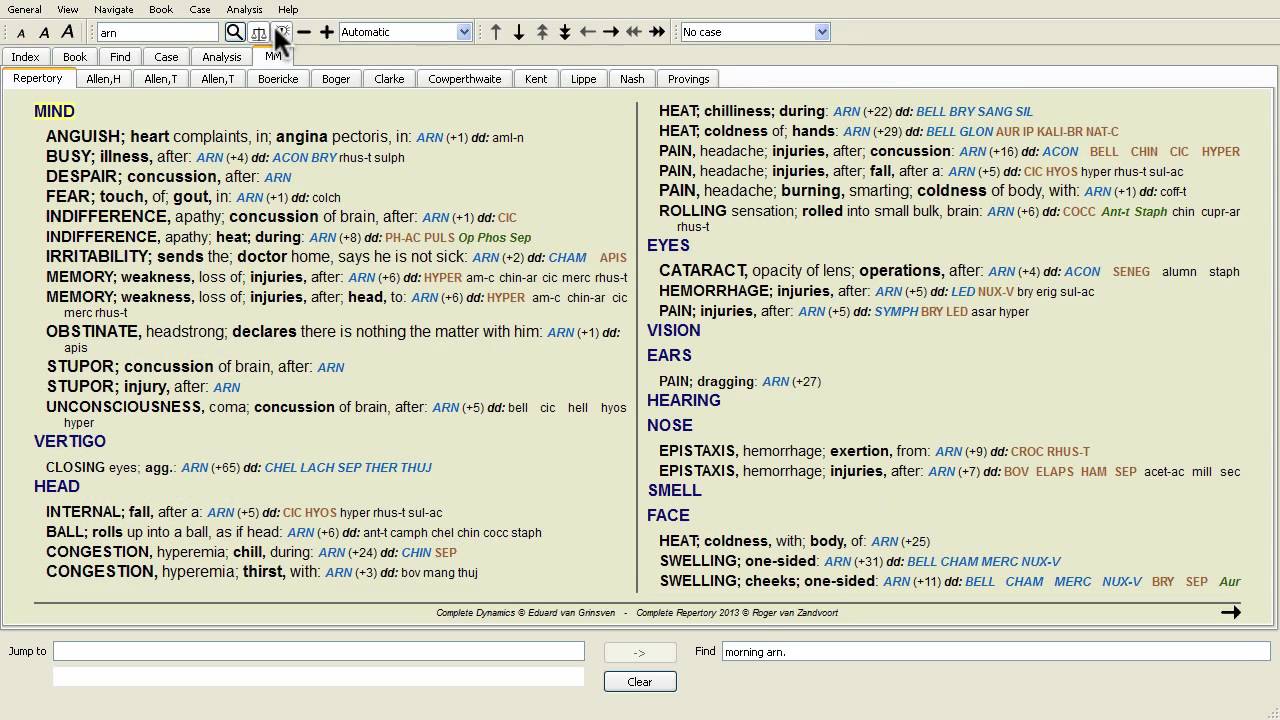Click the Clear button
This screenshot has width=1280, height=720.
click(640, 681)
